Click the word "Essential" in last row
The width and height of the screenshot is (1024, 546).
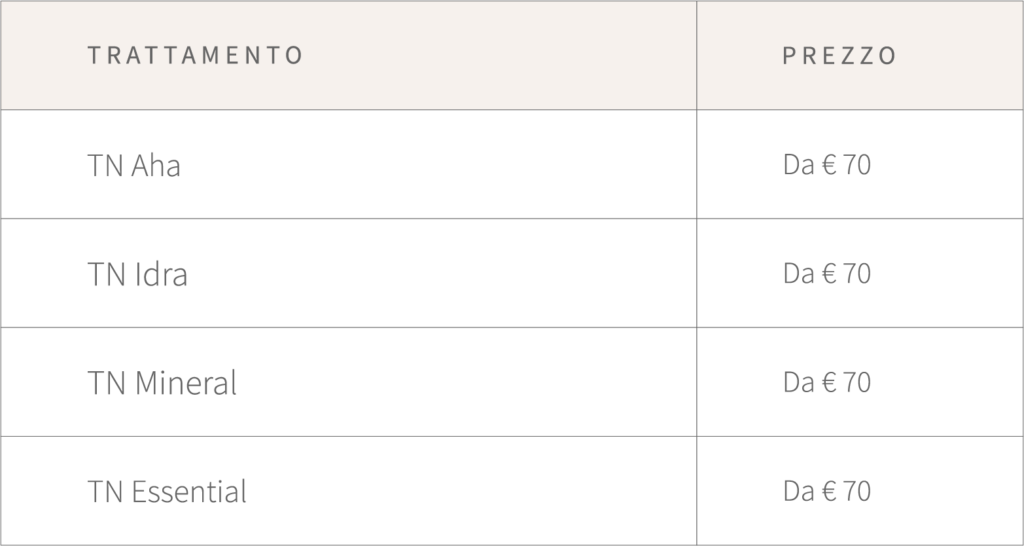189,492
